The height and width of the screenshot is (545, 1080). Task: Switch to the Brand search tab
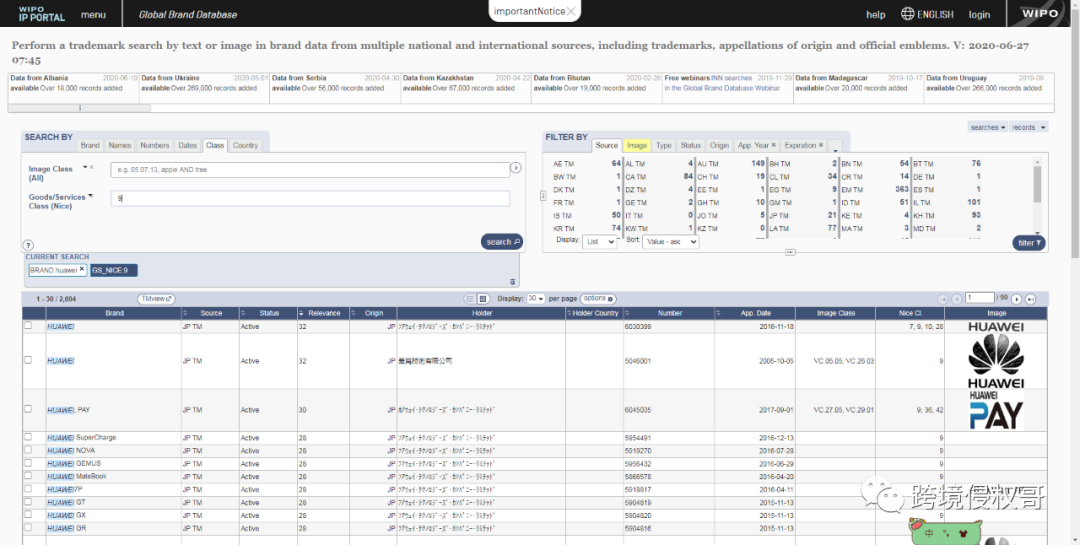click(x=90, y=145)
